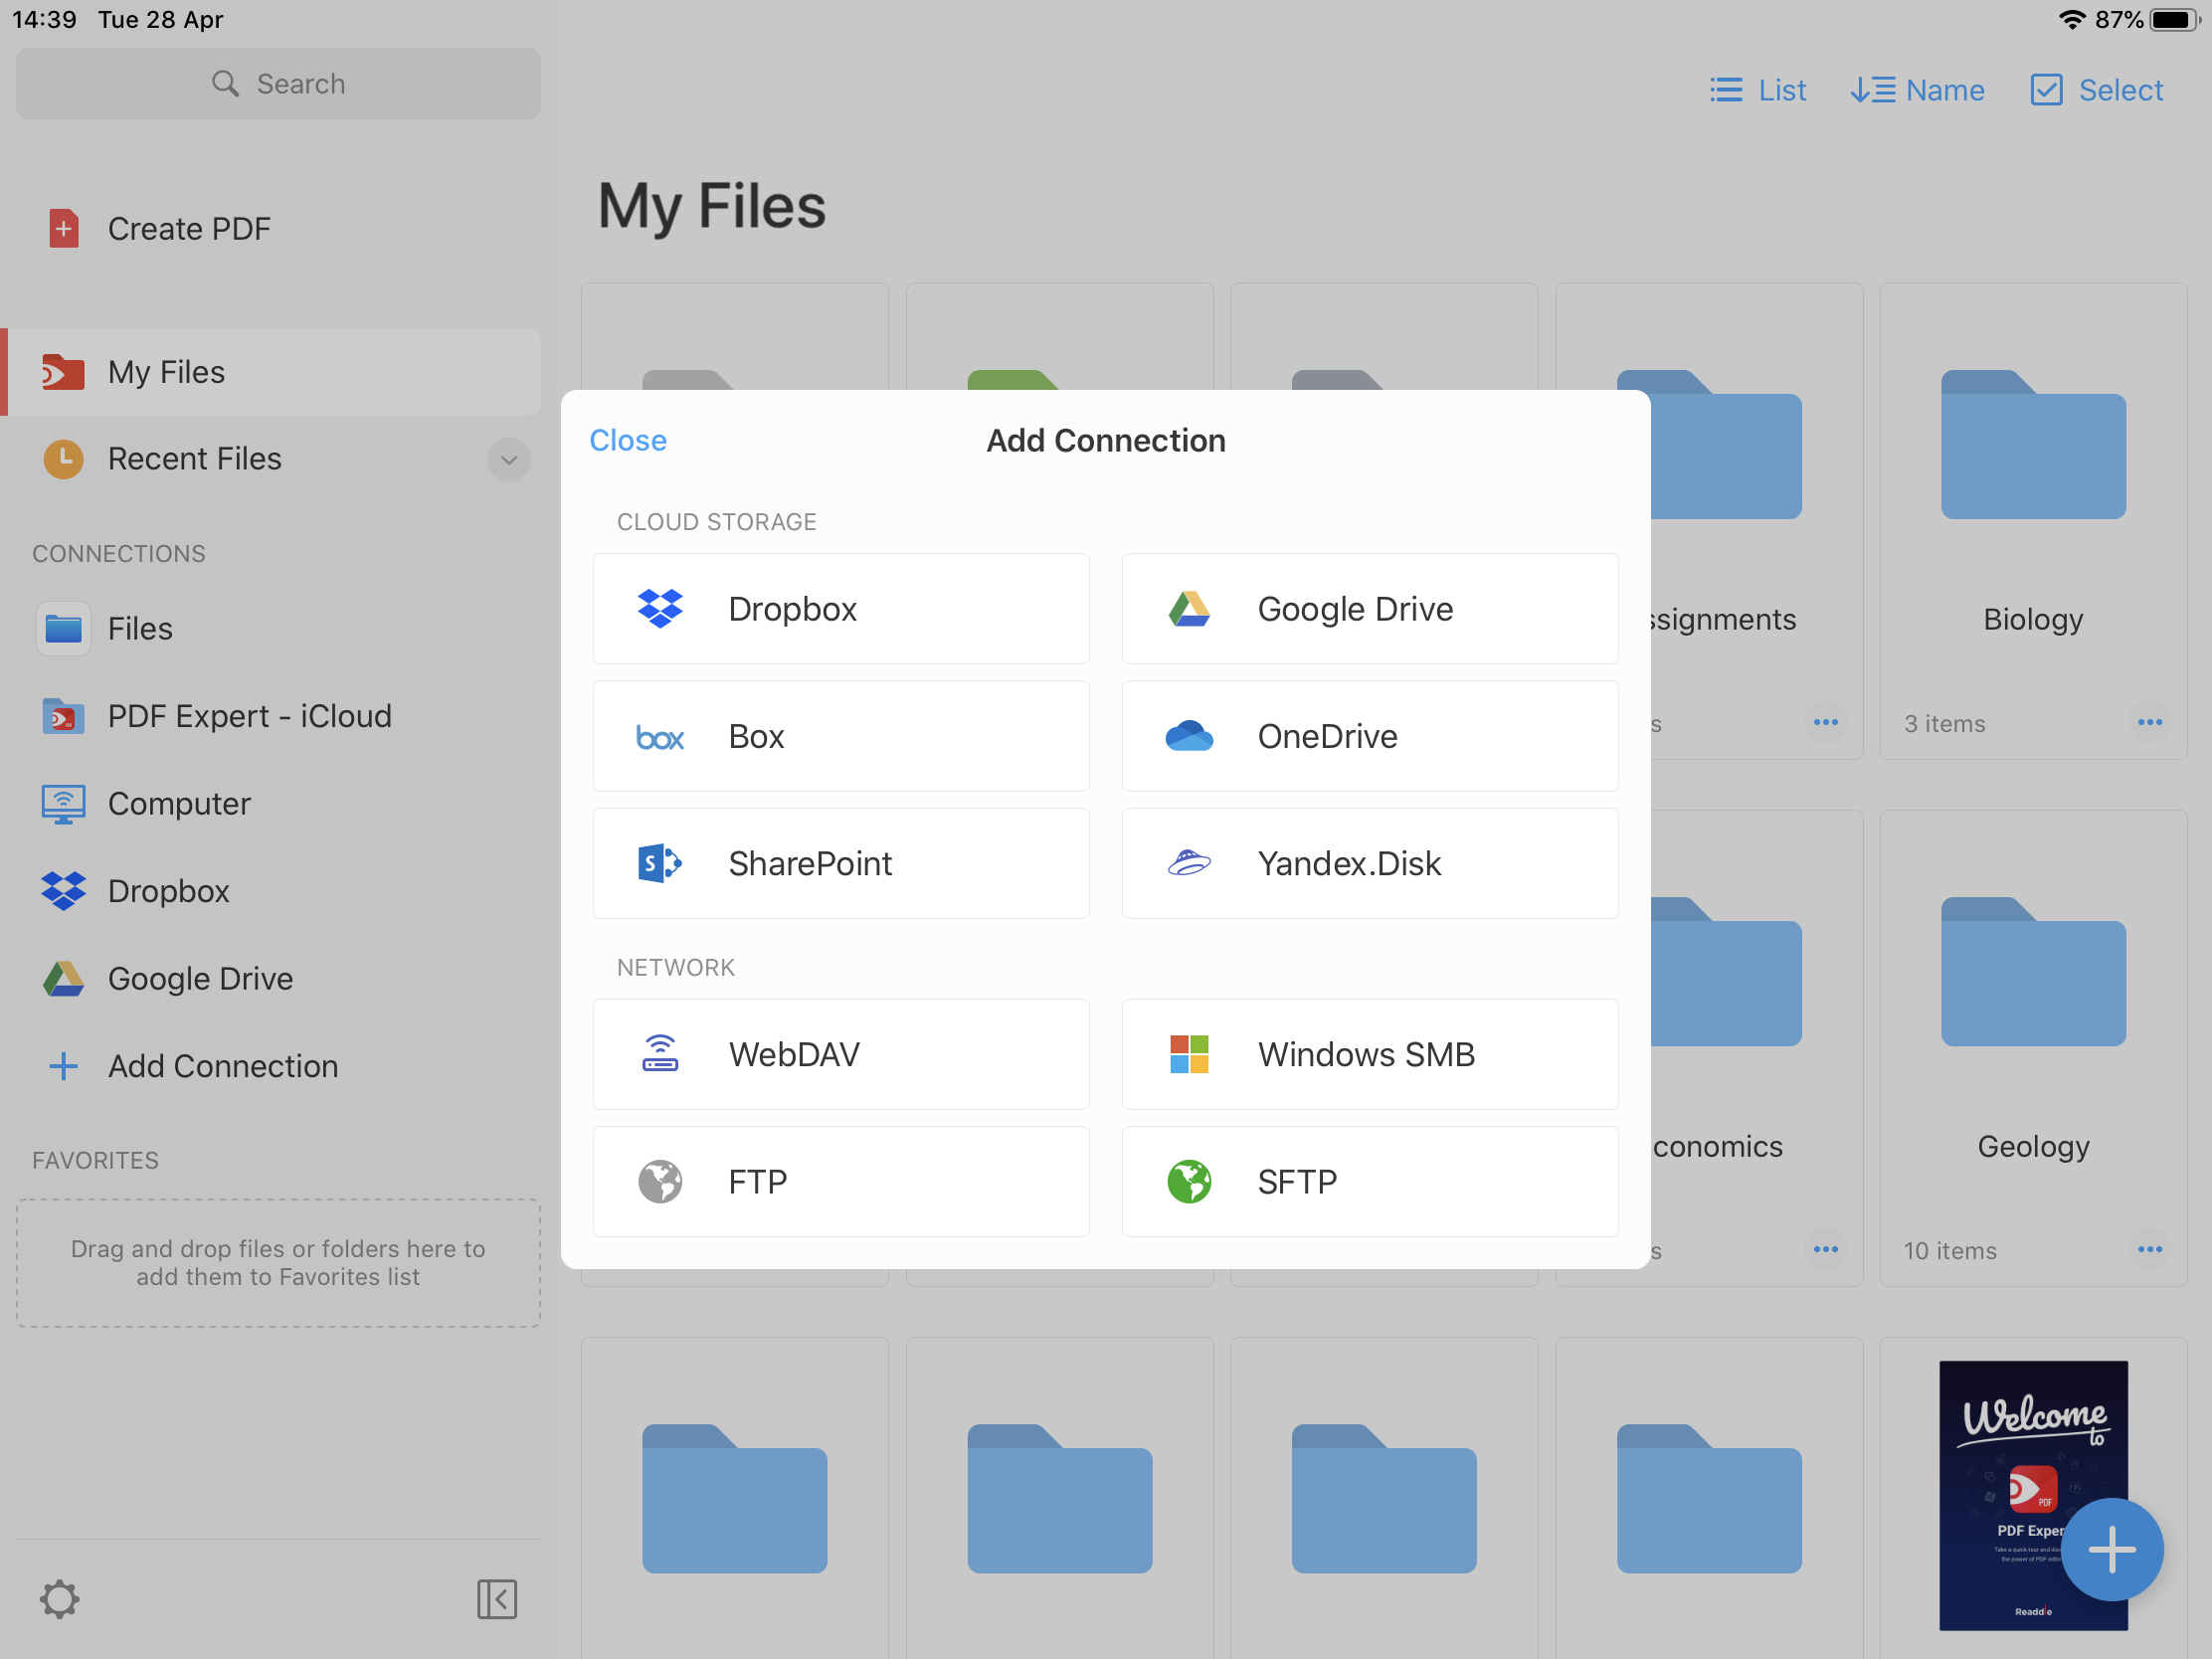The width and height of the screenshot is (2212, 1659).
Task: Select Box cloud storage option
Action: click(841, 736)
